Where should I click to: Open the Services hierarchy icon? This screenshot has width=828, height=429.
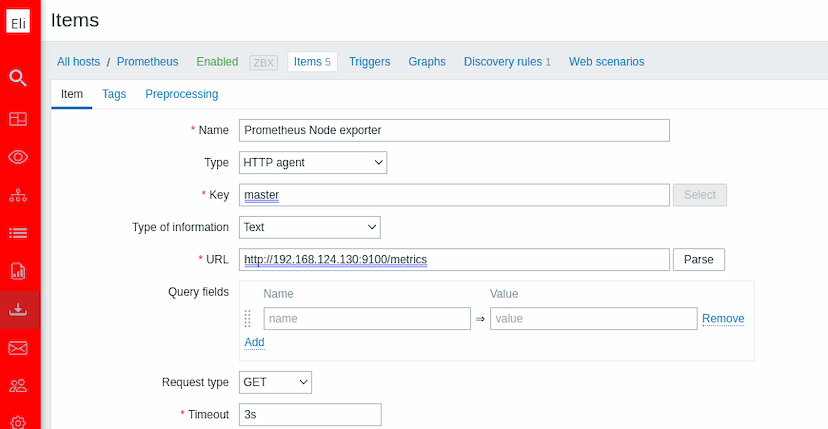pyautogui.click(x=18, y=195)
